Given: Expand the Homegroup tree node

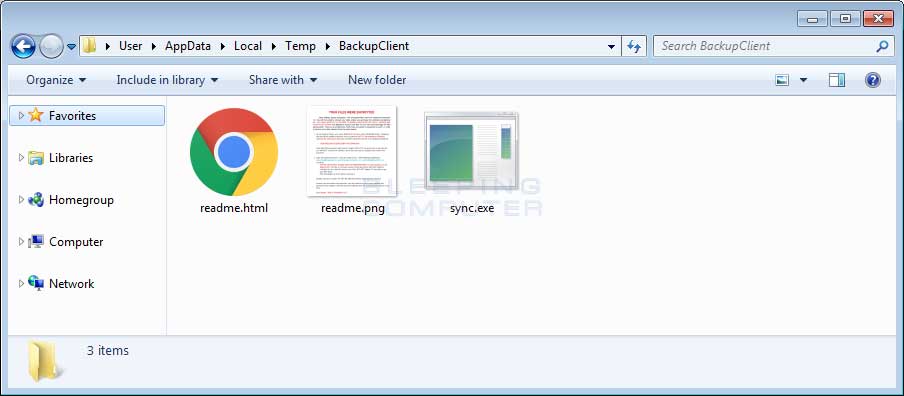Looking at the screenshot, I should (21, 199).
